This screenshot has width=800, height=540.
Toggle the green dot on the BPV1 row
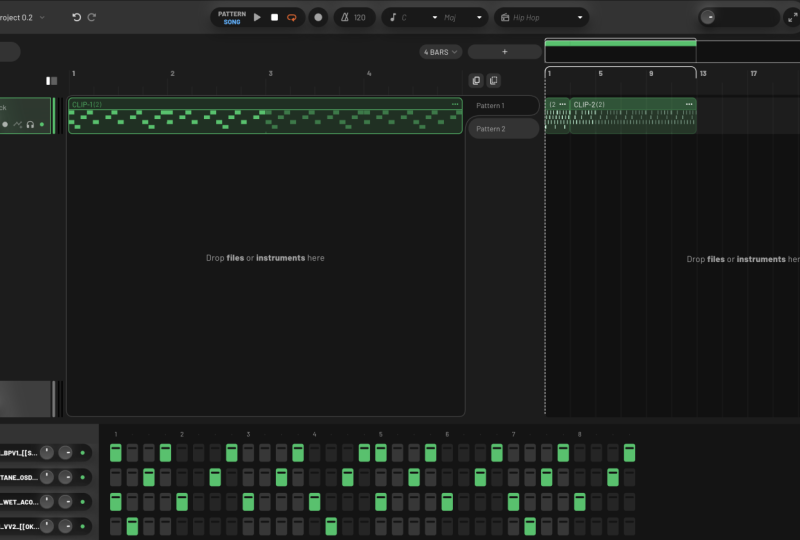(83, 453)
